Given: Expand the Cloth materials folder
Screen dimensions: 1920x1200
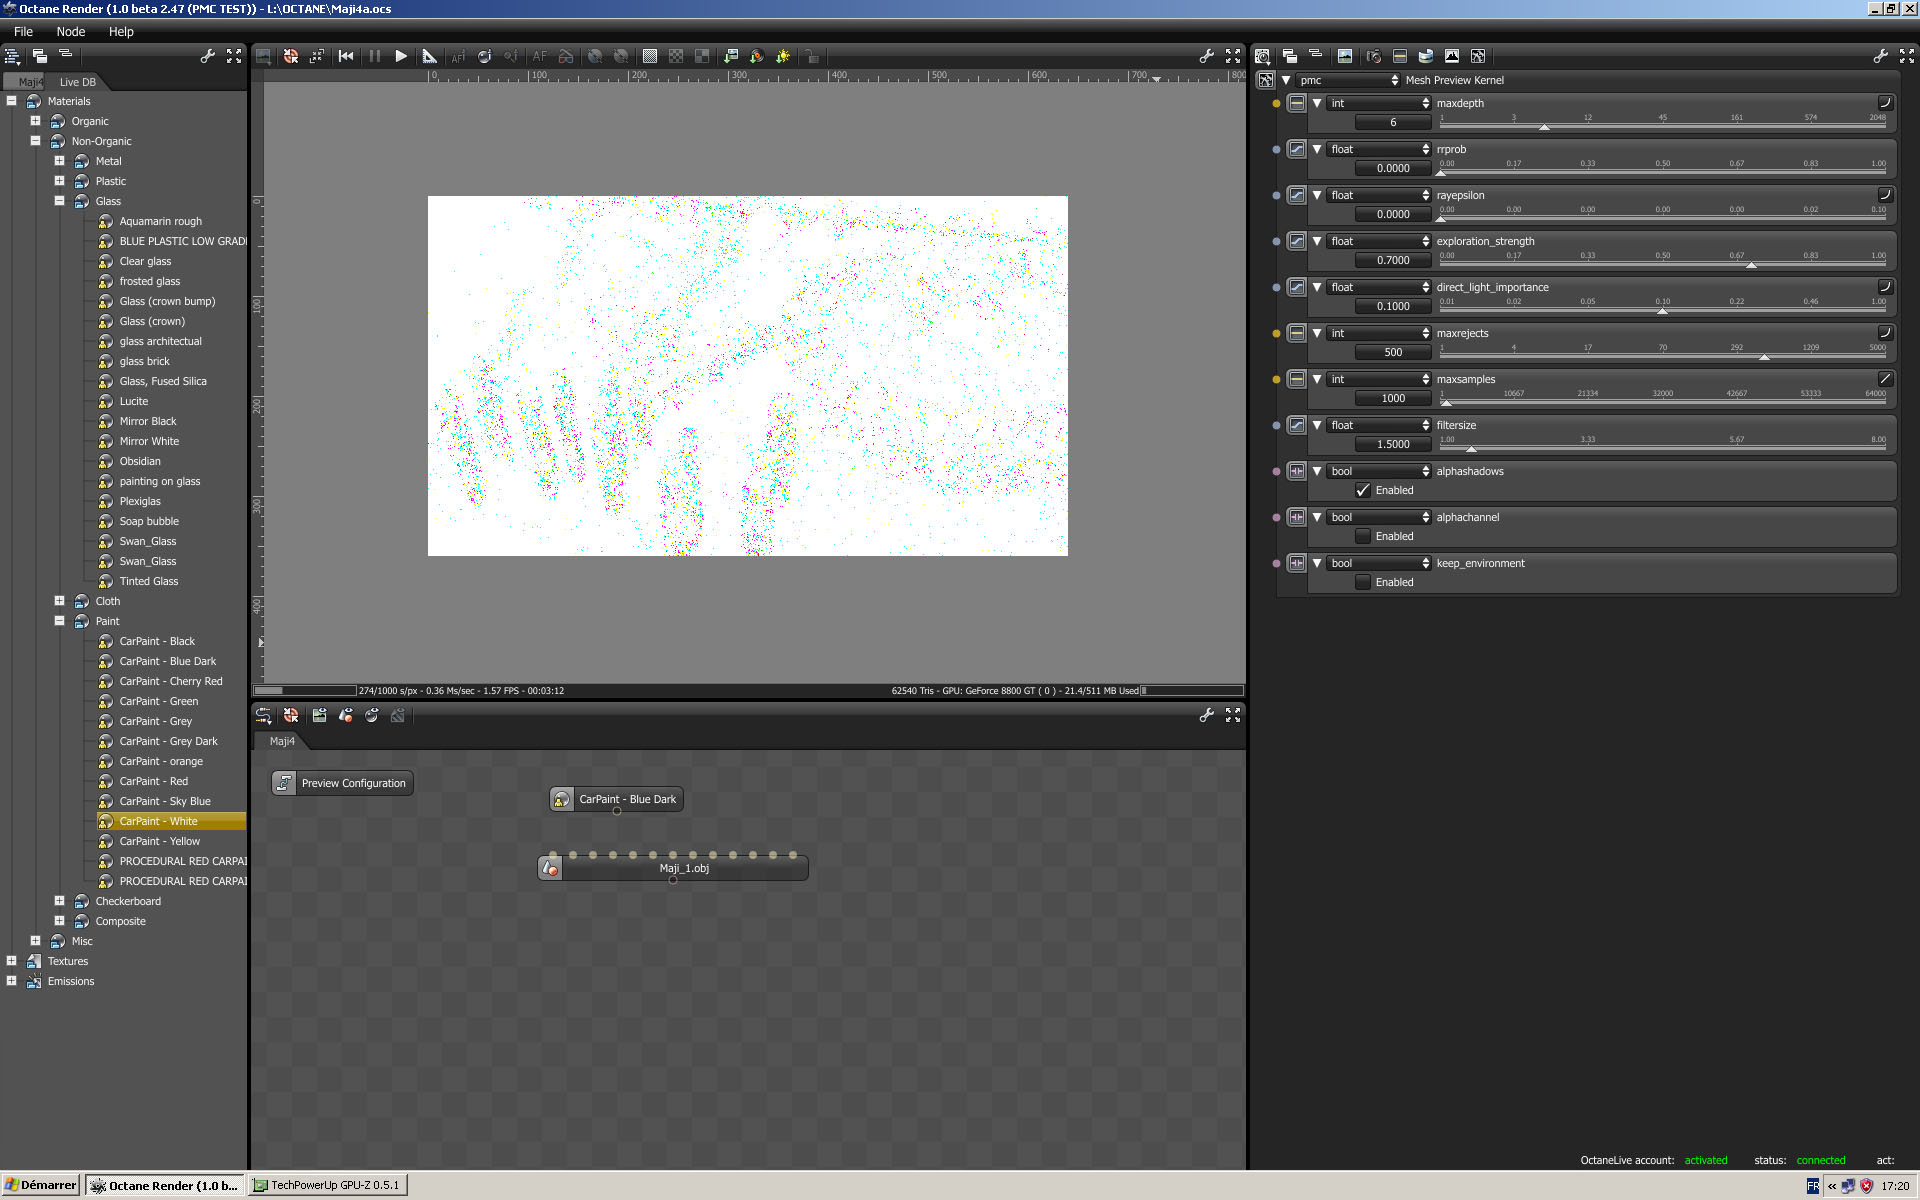Looking at the screenshot, I should click(59, 601).
